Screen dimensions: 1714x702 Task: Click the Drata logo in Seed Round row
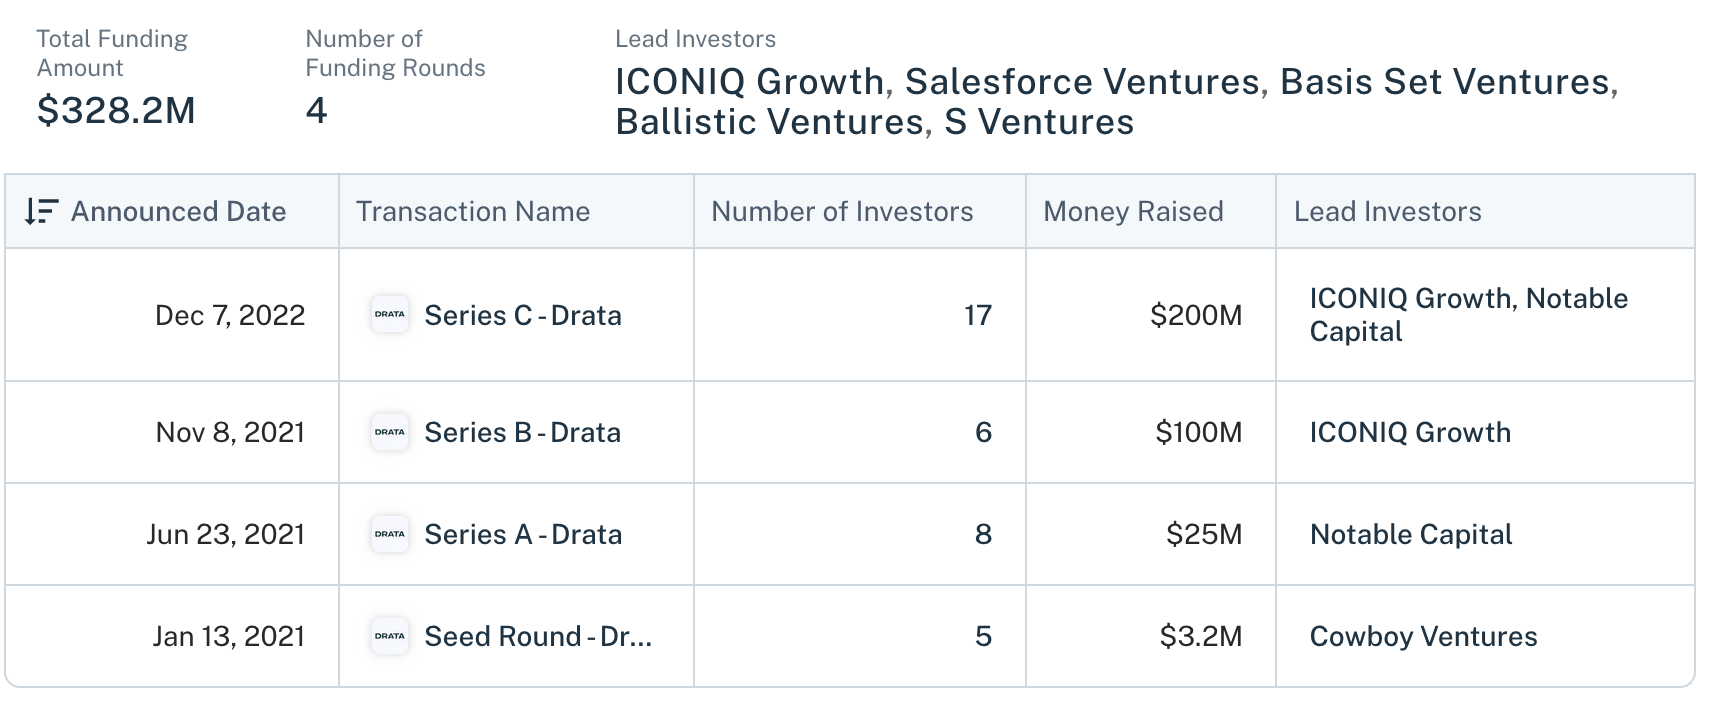(x=390, y=636)
